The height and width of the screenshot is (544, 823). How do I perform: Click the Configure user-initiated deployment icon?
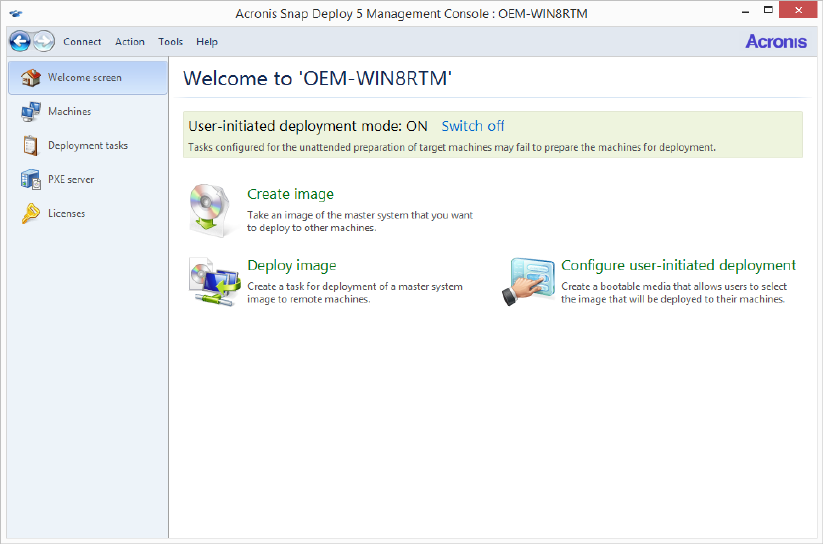coord(528,281)
